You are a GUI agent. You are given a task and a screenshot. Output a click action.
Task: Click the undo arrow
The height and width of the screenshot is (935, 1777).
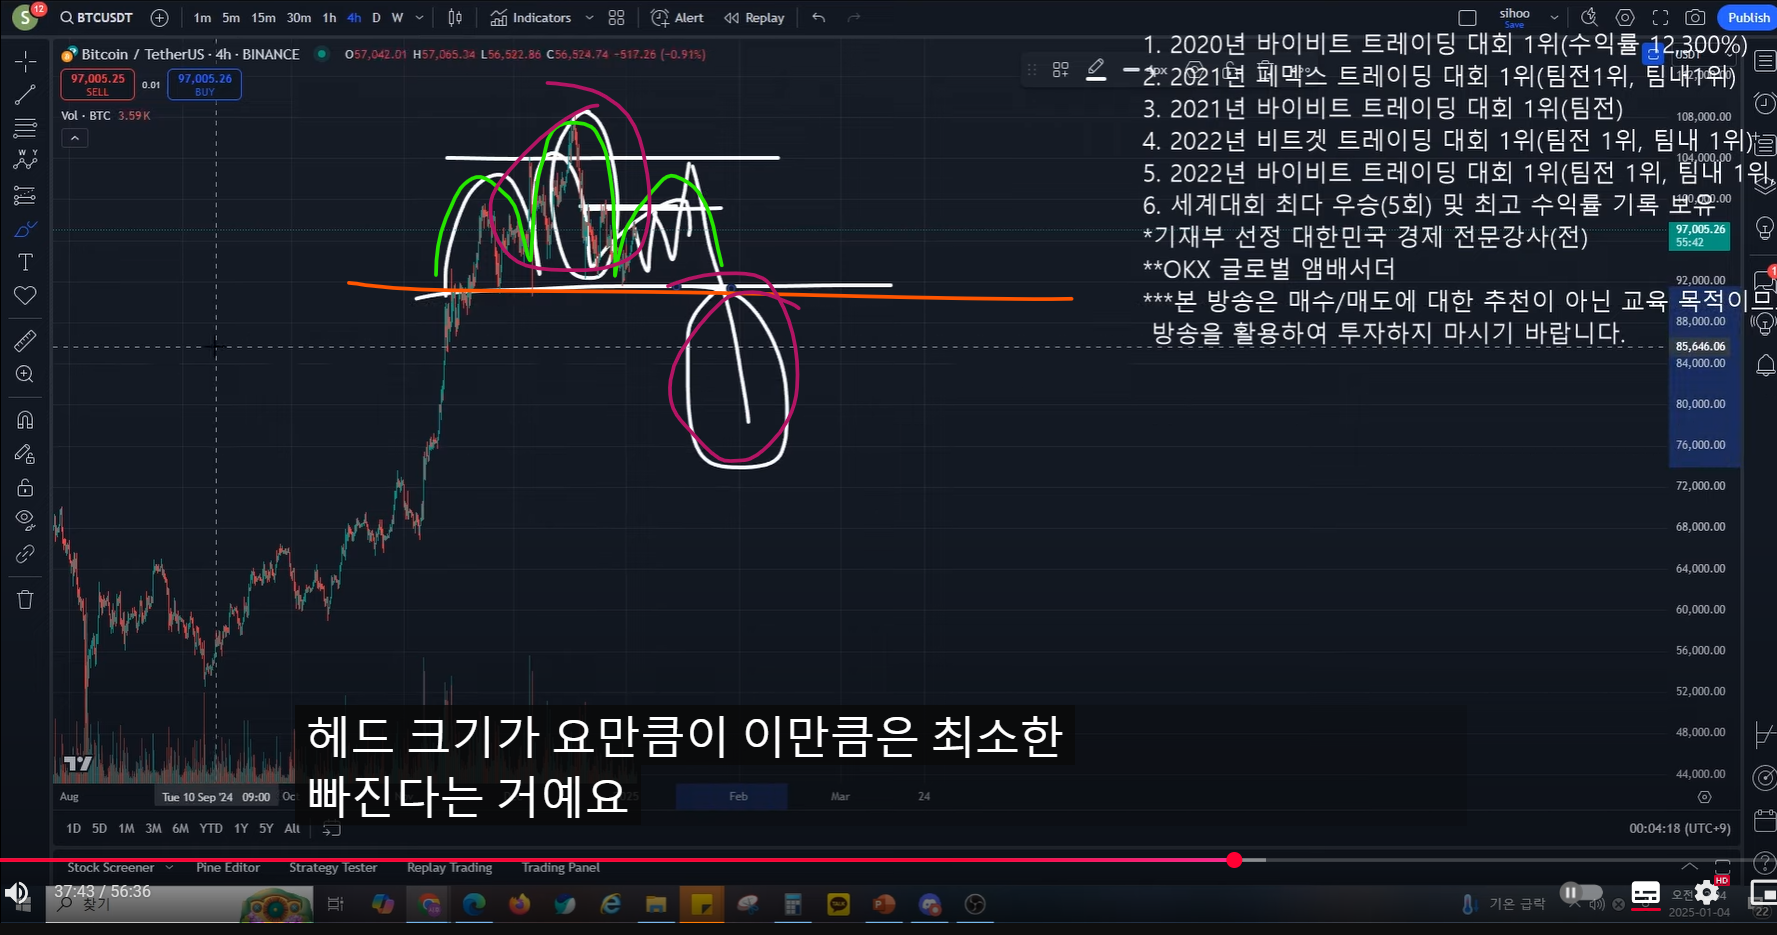point(819,18)
